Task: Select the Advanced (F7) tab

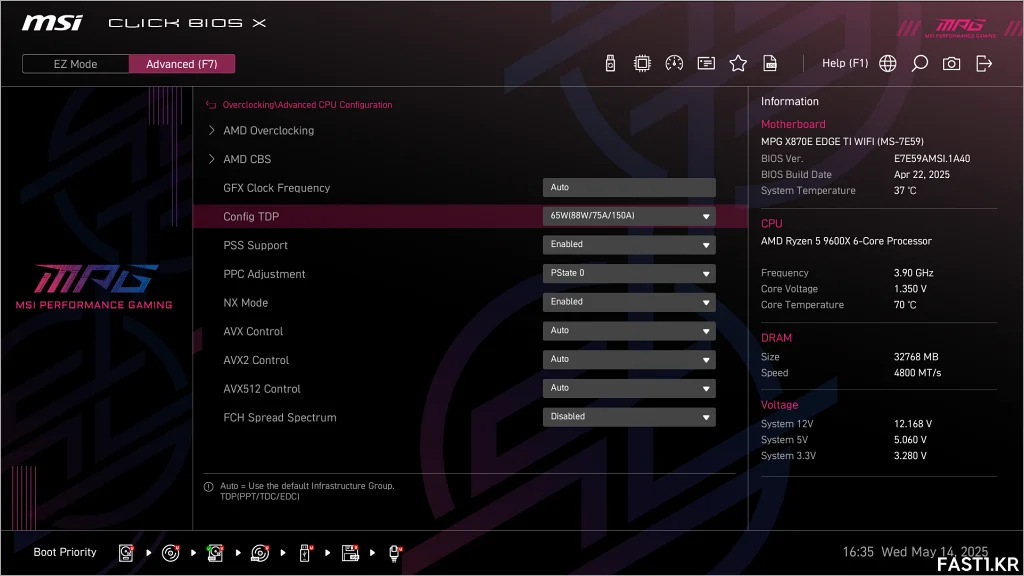Action: point(182,64)
